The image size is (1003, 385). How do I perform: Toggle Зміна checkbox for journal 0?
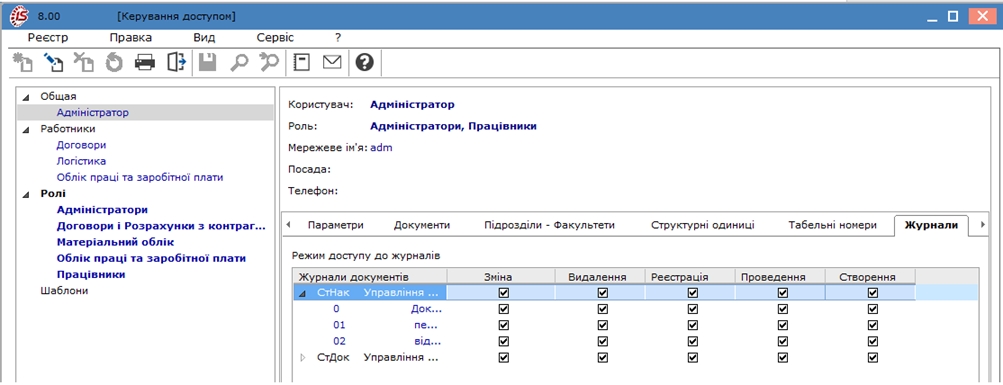click(x=503, y=309)
